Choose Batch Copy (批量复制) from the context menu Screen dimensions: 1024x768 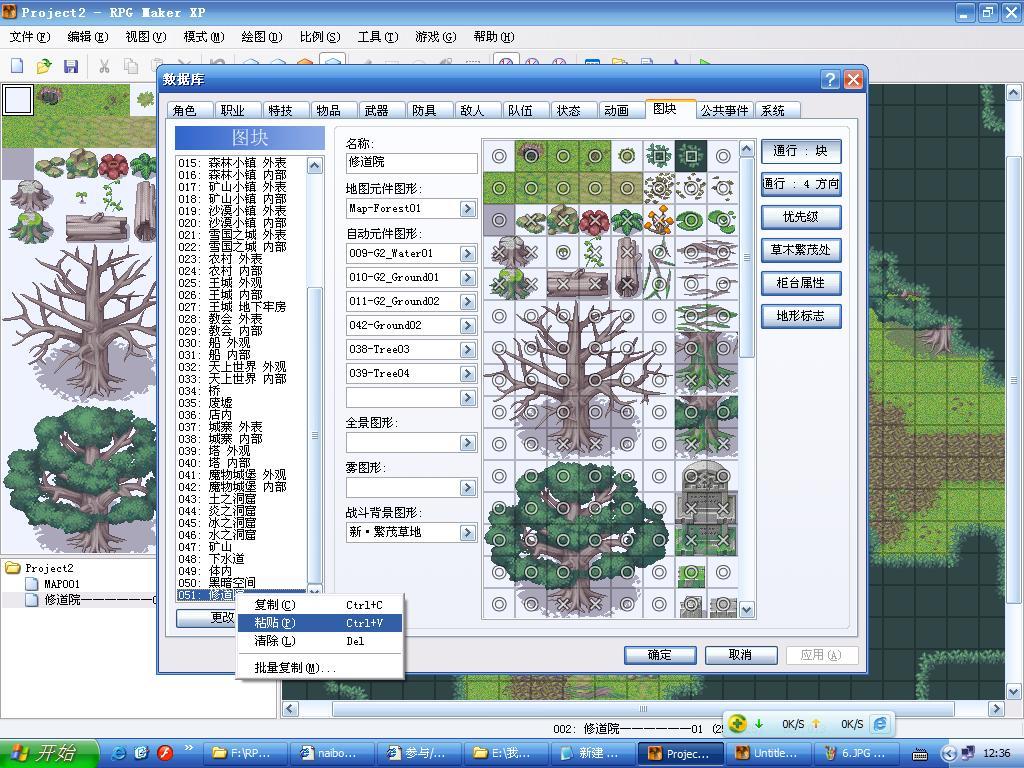pyautogui.click(x=319, y=667)
